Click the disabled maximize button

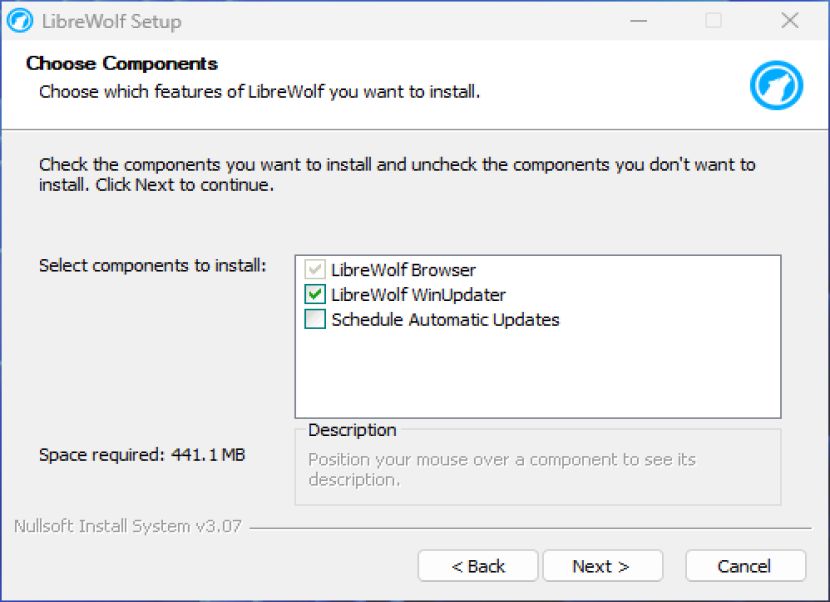[713, 21]
